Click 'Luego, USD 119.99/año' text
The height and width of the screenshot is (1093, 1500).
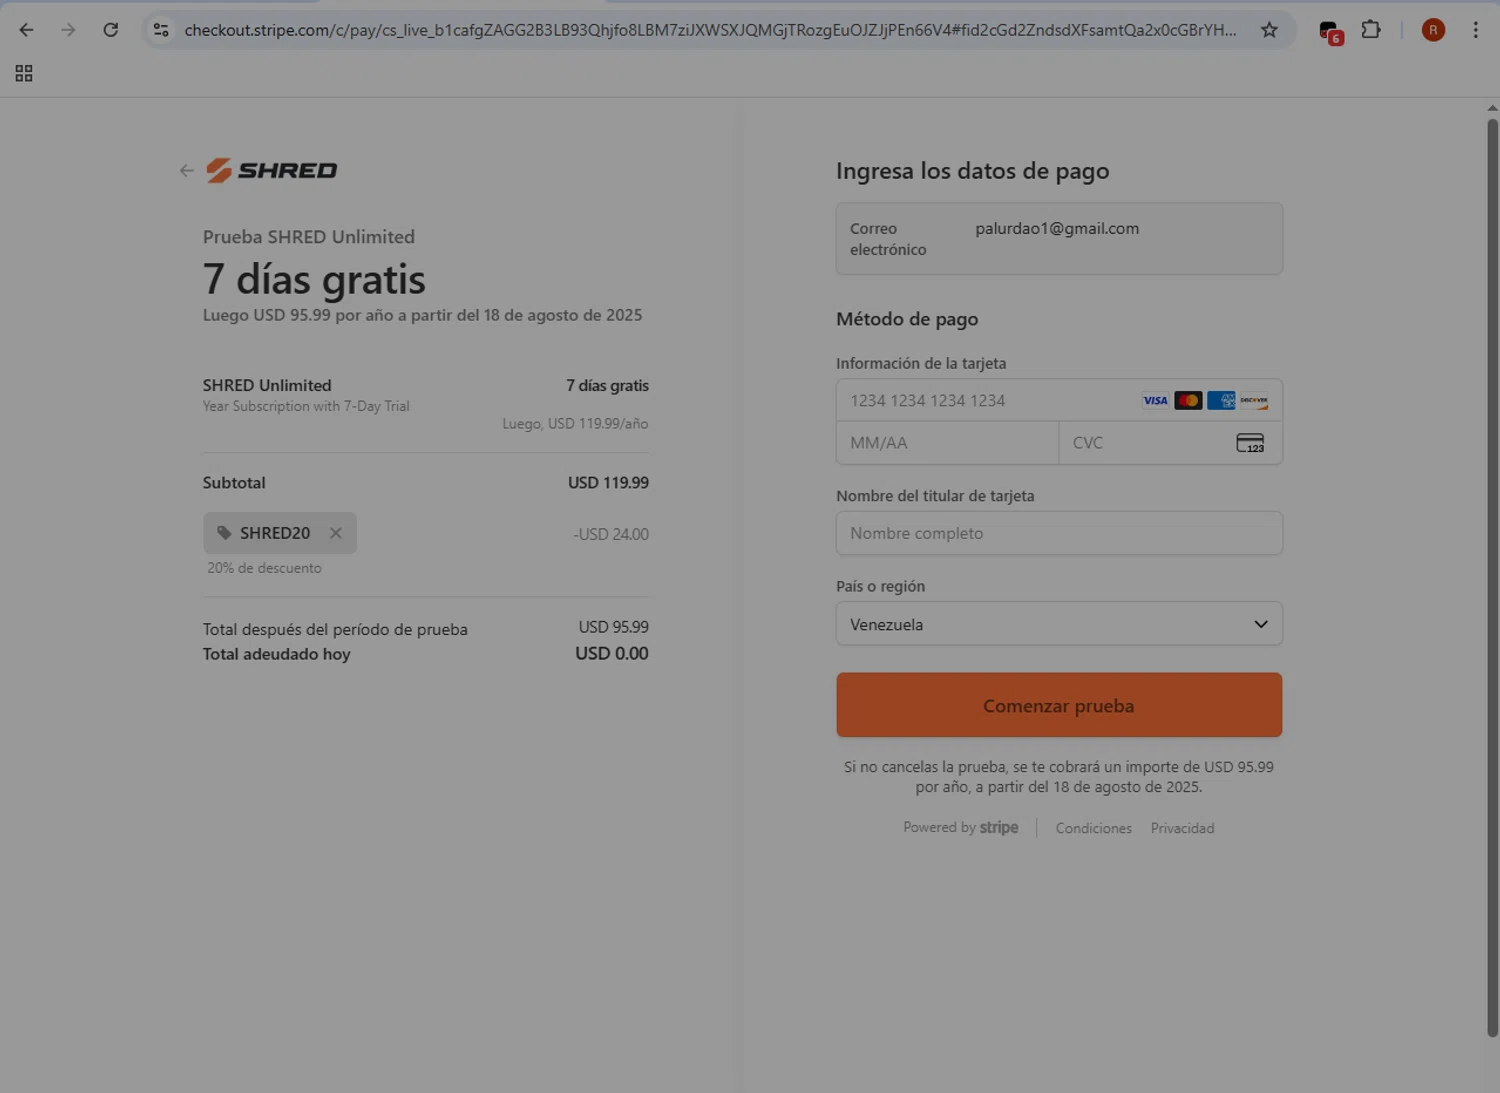(x=575, y=424)
